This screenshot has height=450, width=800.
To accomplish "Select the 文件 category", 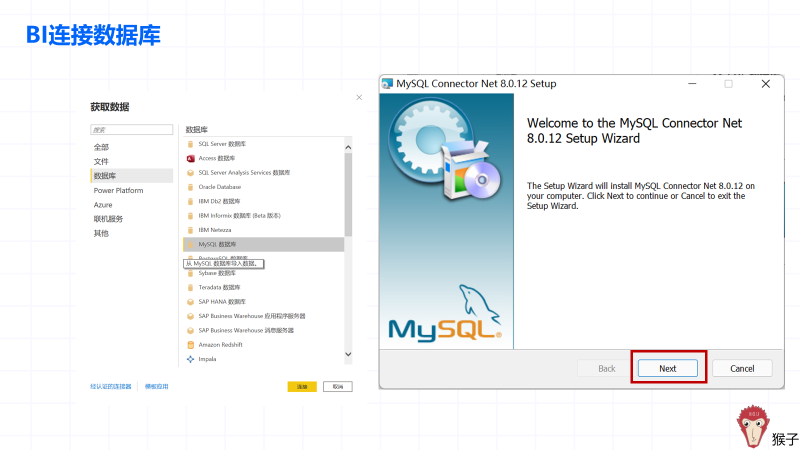I will pos(101,162).
